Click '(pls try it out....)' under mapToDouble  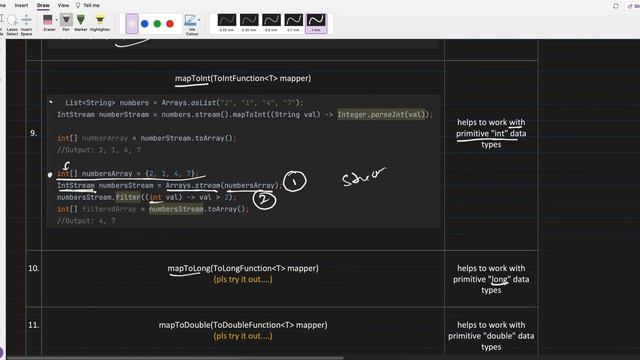(243, 336)
